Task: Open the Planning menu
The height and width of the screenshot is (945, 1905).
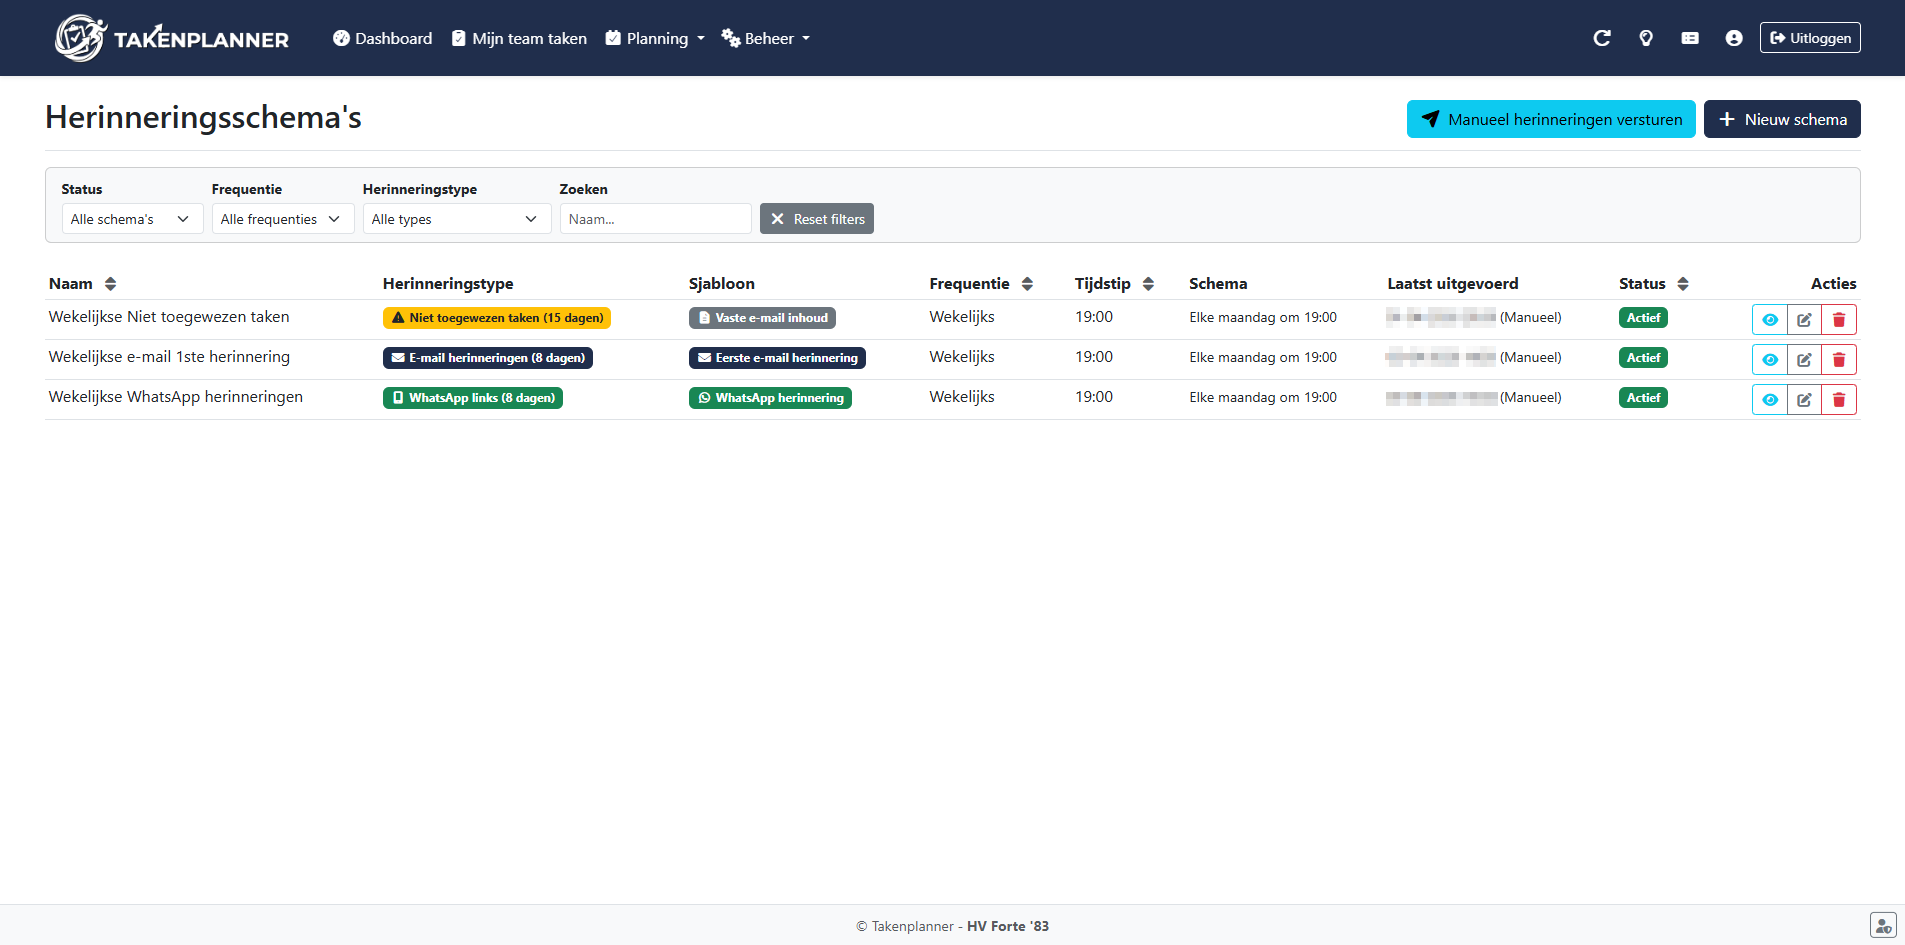Action: (x=656, y=39)
